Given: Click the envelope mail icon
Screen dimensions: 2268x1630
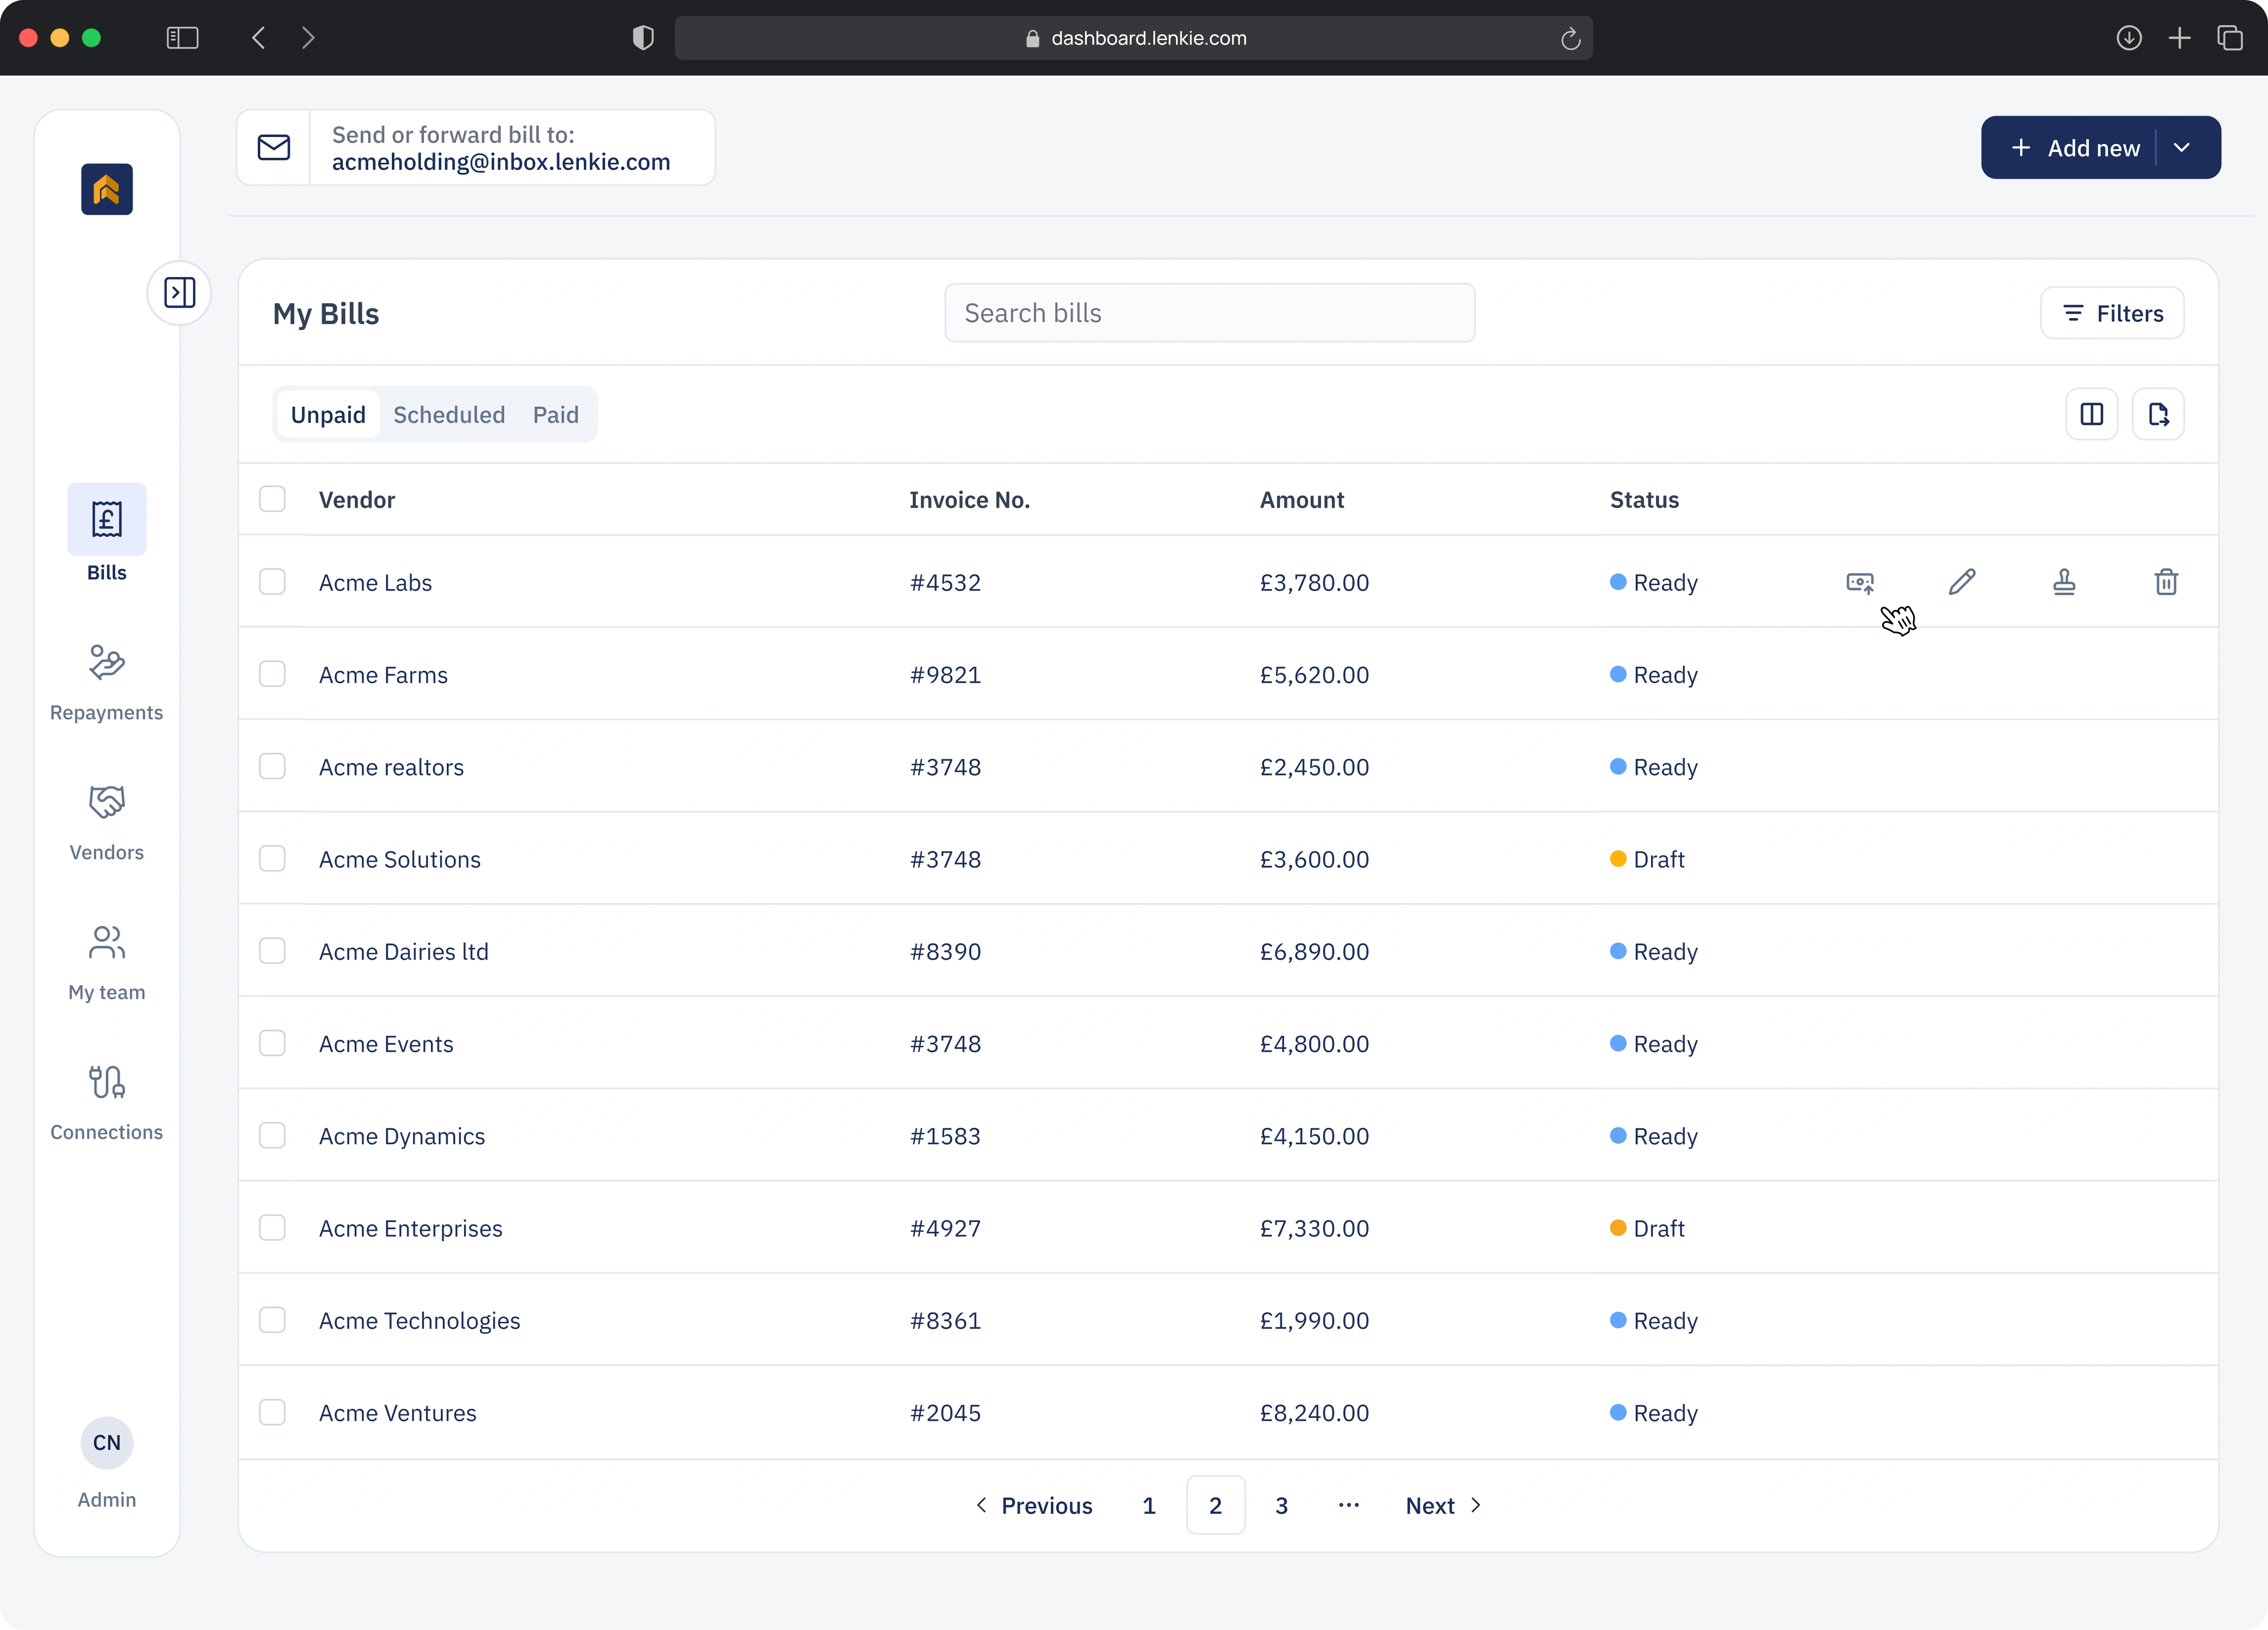Looking at the screenshot, I should pos(274,148).
